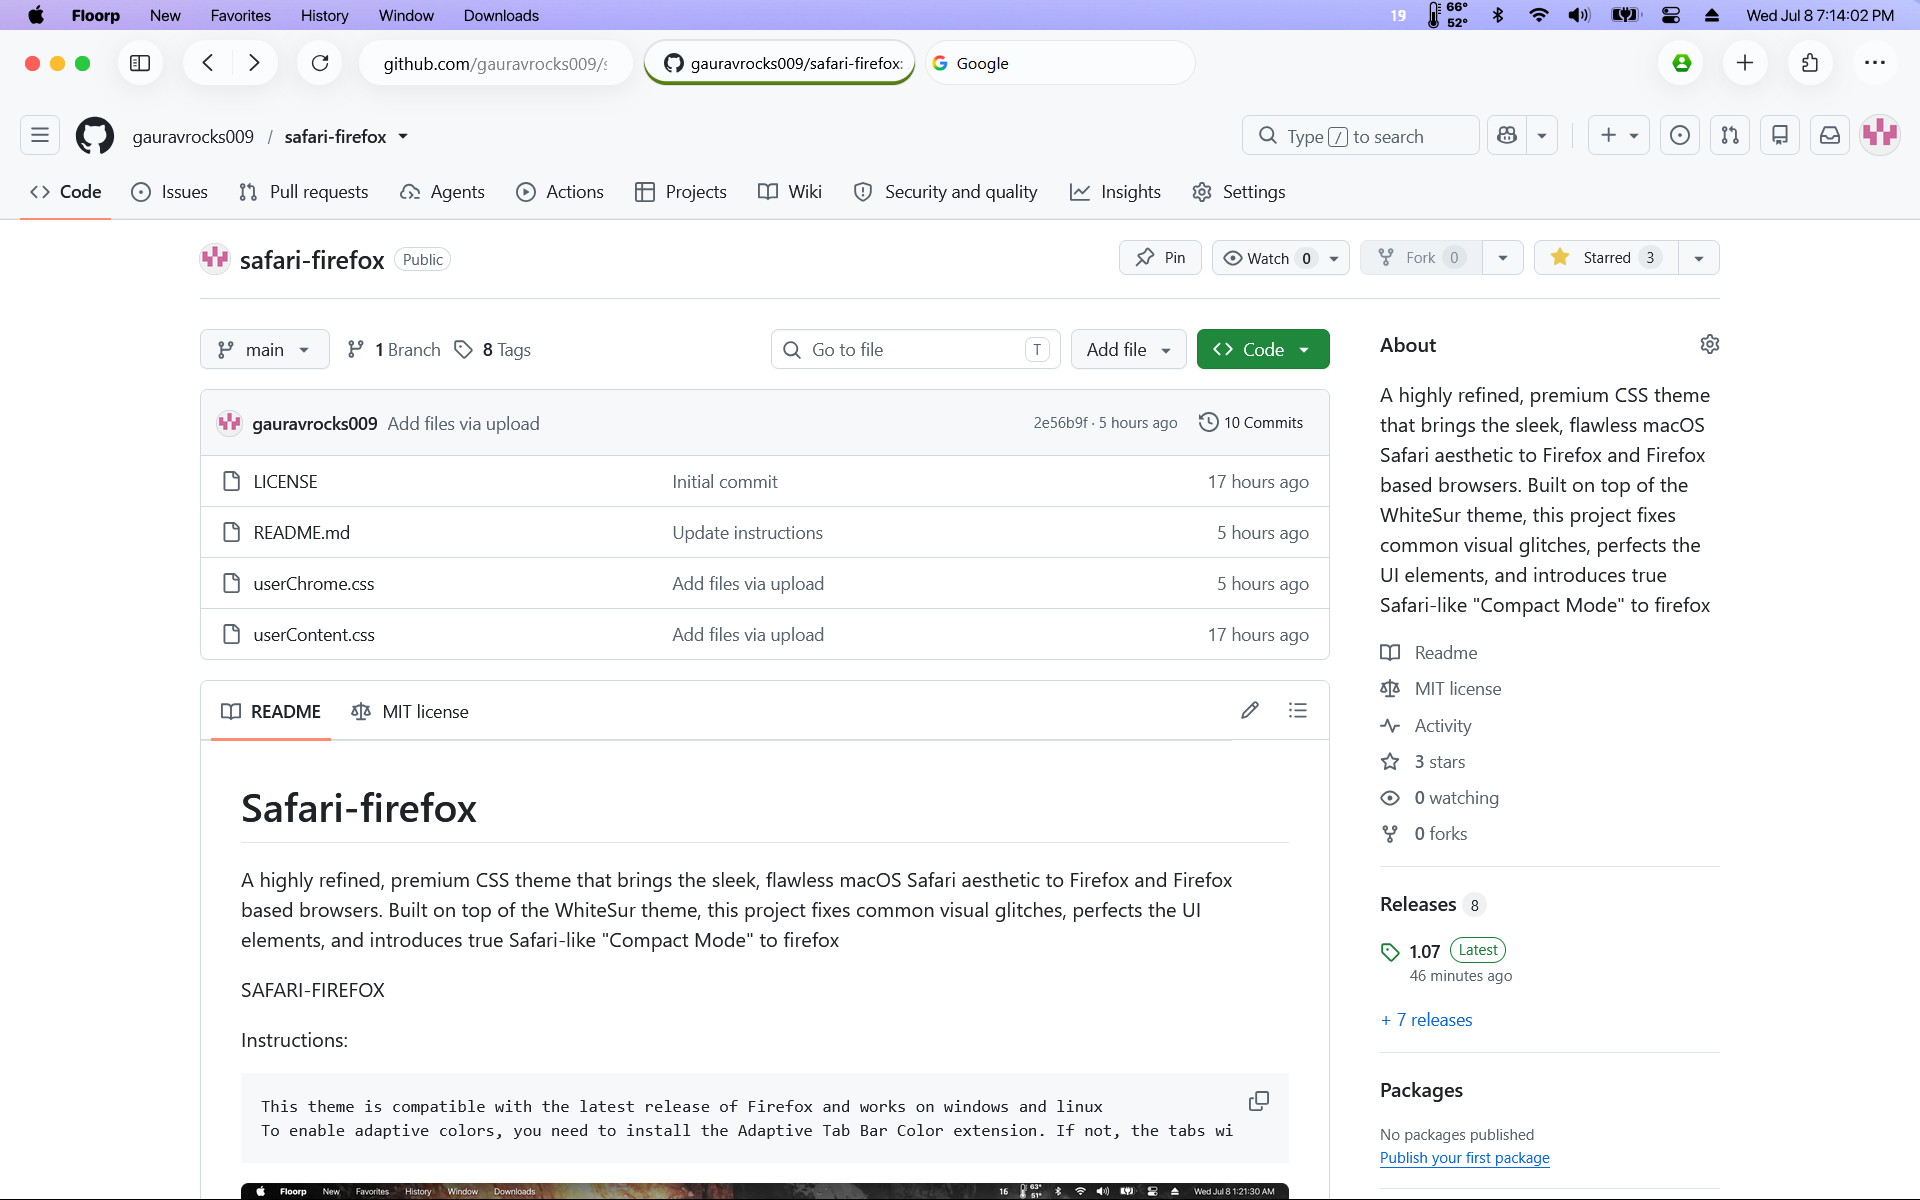
Task: Open the 8 Tags link
Action: pos(493,349)
